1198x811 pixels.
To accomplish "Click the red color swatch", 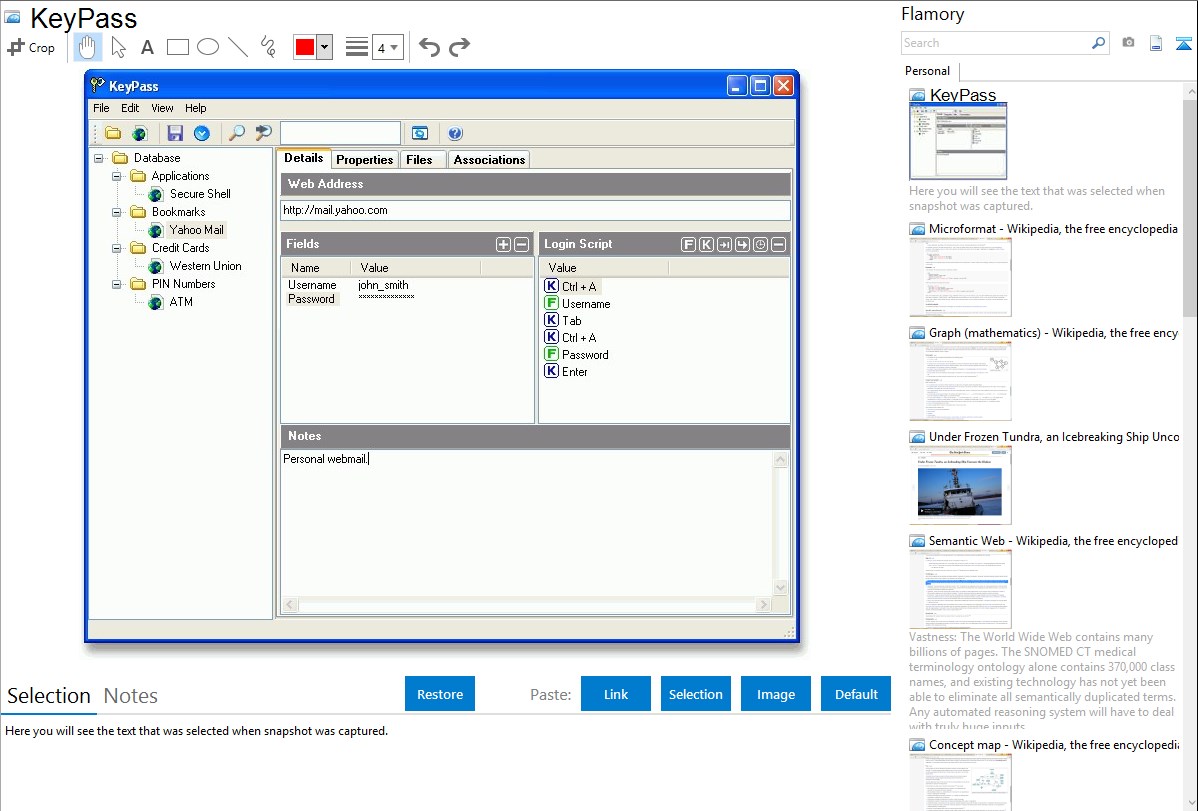I will coord(305,47).
